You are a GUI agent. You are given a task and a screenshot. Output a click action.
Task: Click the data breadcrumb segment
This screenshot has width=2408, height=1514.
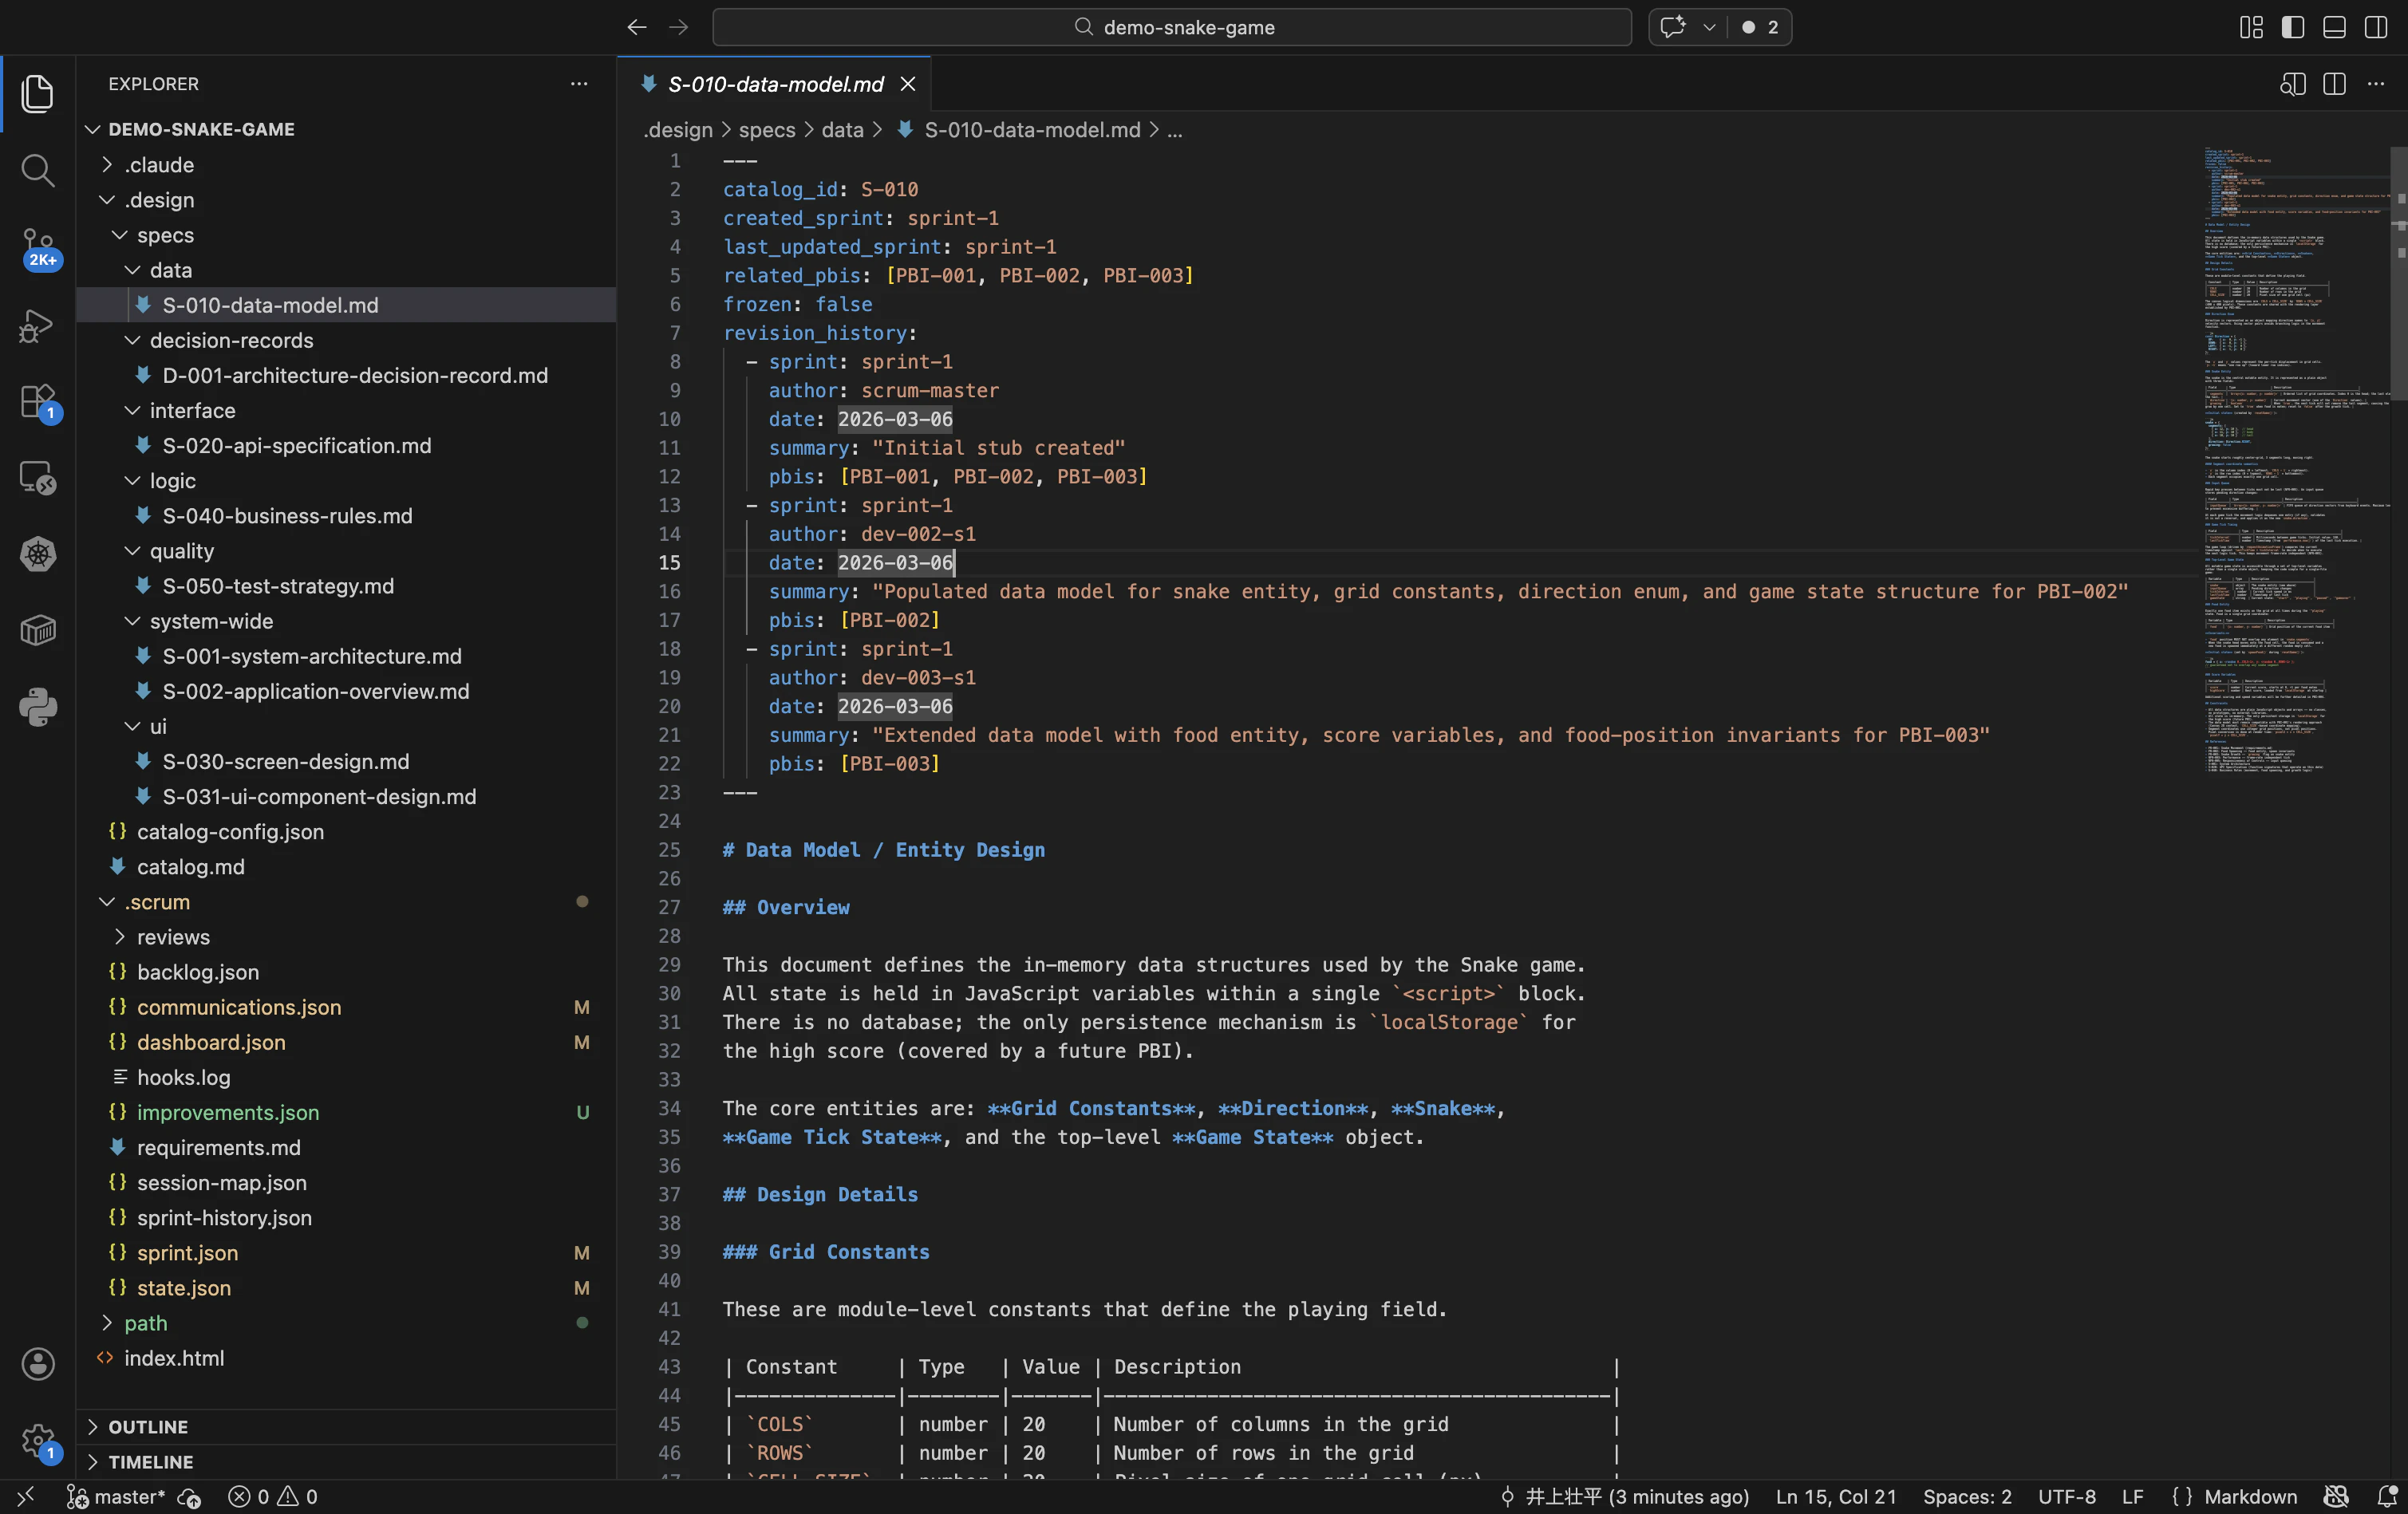[x=842, y=130]
